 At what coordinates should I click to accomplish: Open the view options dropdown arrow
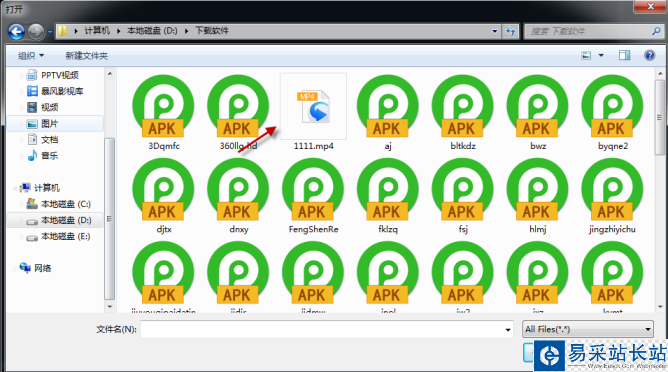point(601,55)
